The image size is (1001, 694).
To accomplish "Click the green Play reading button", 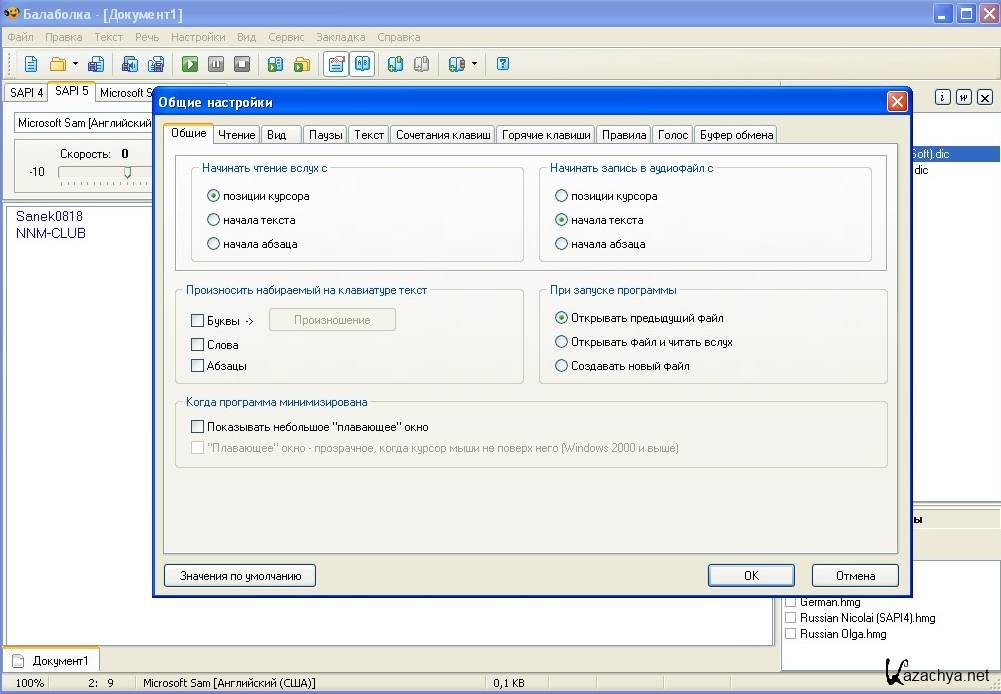I will (x=190, y=64).
